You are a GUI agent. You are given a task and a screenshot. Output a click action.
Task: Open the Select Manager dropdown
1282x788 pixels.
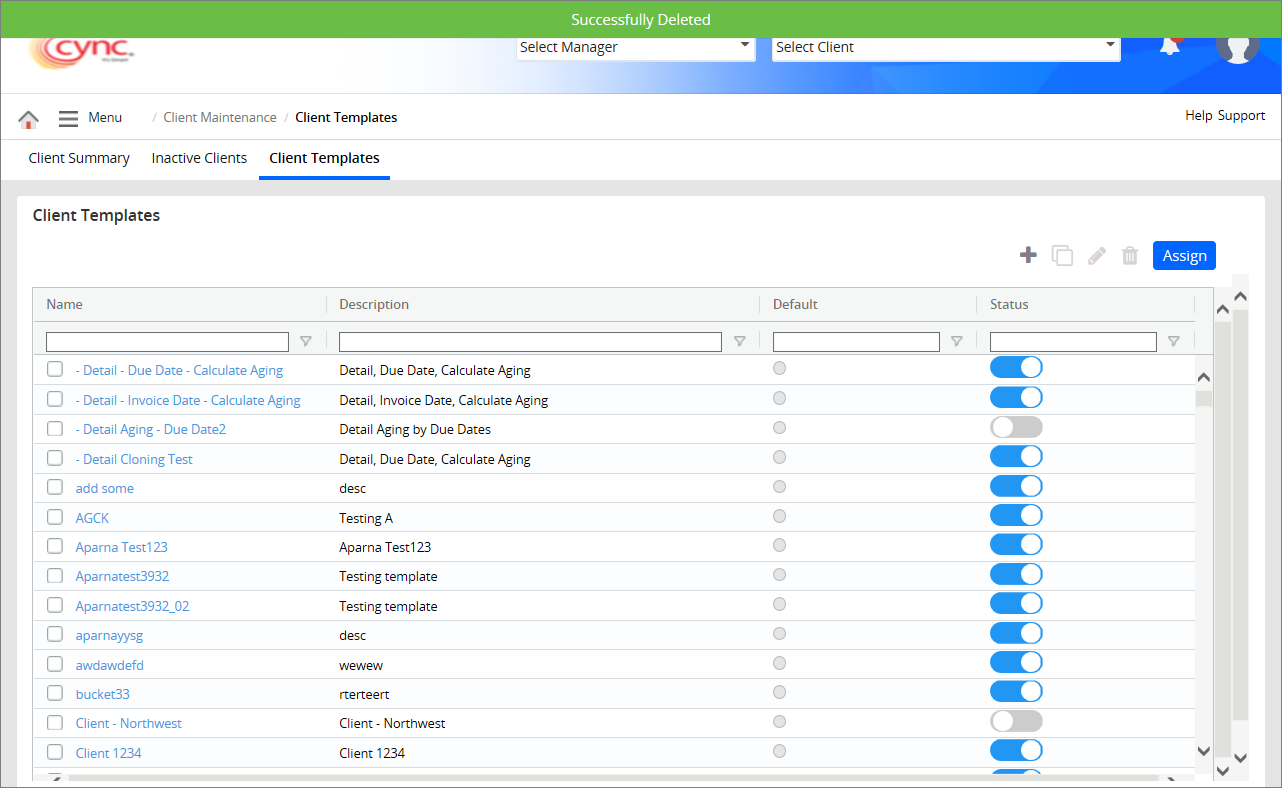635,47
